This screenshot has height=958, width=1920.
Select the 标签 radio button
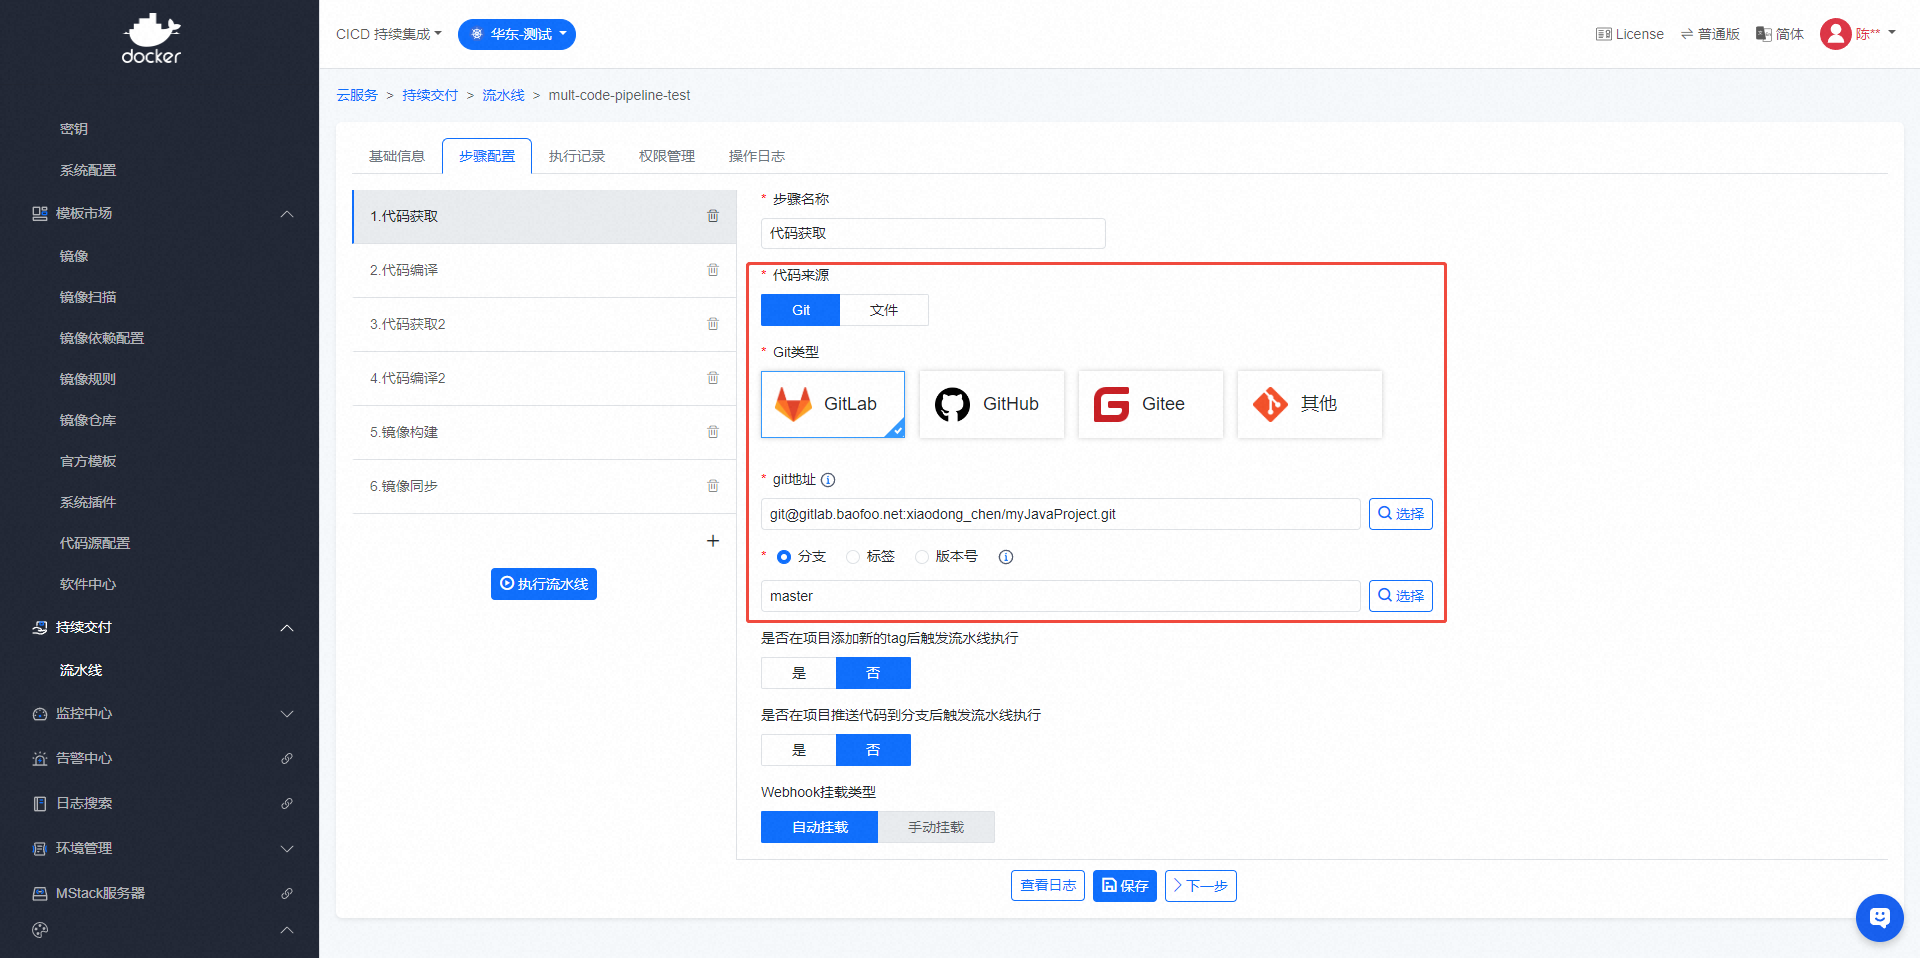[853, 557]
